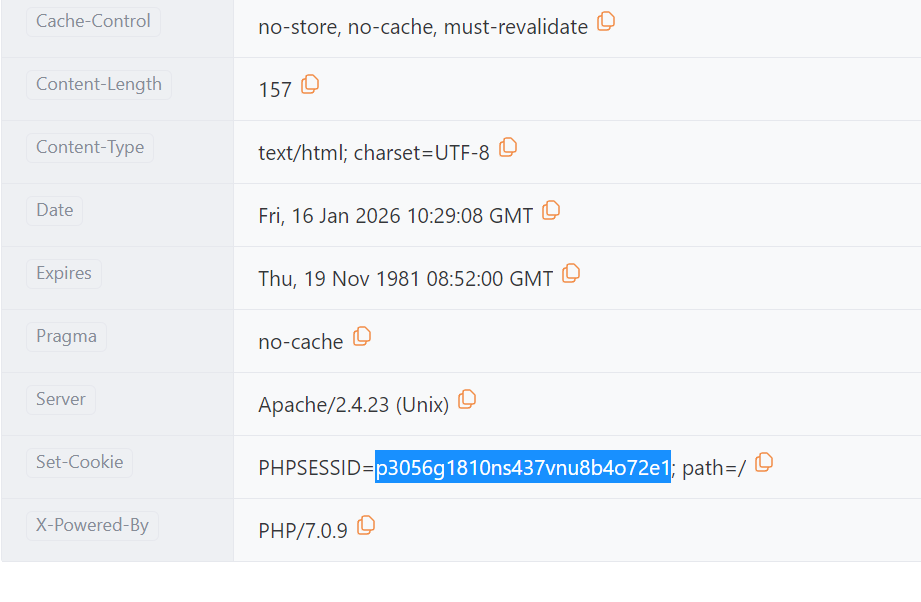Click the Content-Length header label

(99, 85)
